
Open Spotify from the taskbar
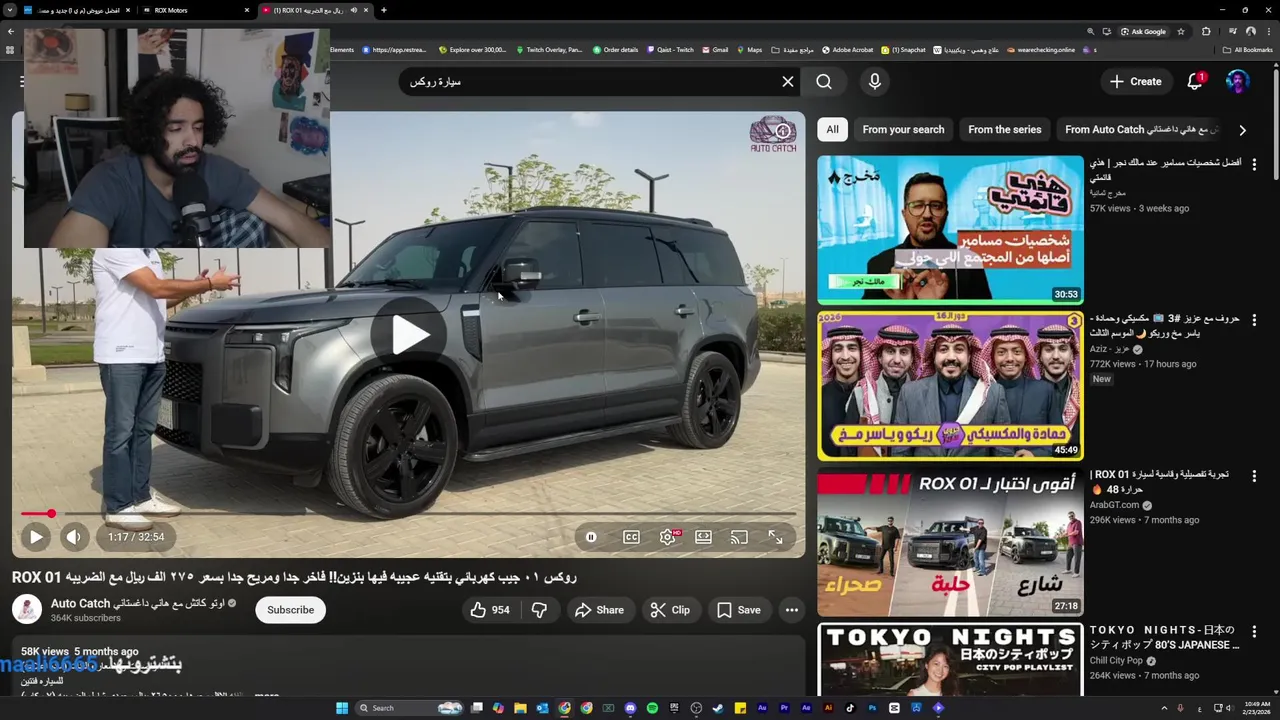coord(652,708)
